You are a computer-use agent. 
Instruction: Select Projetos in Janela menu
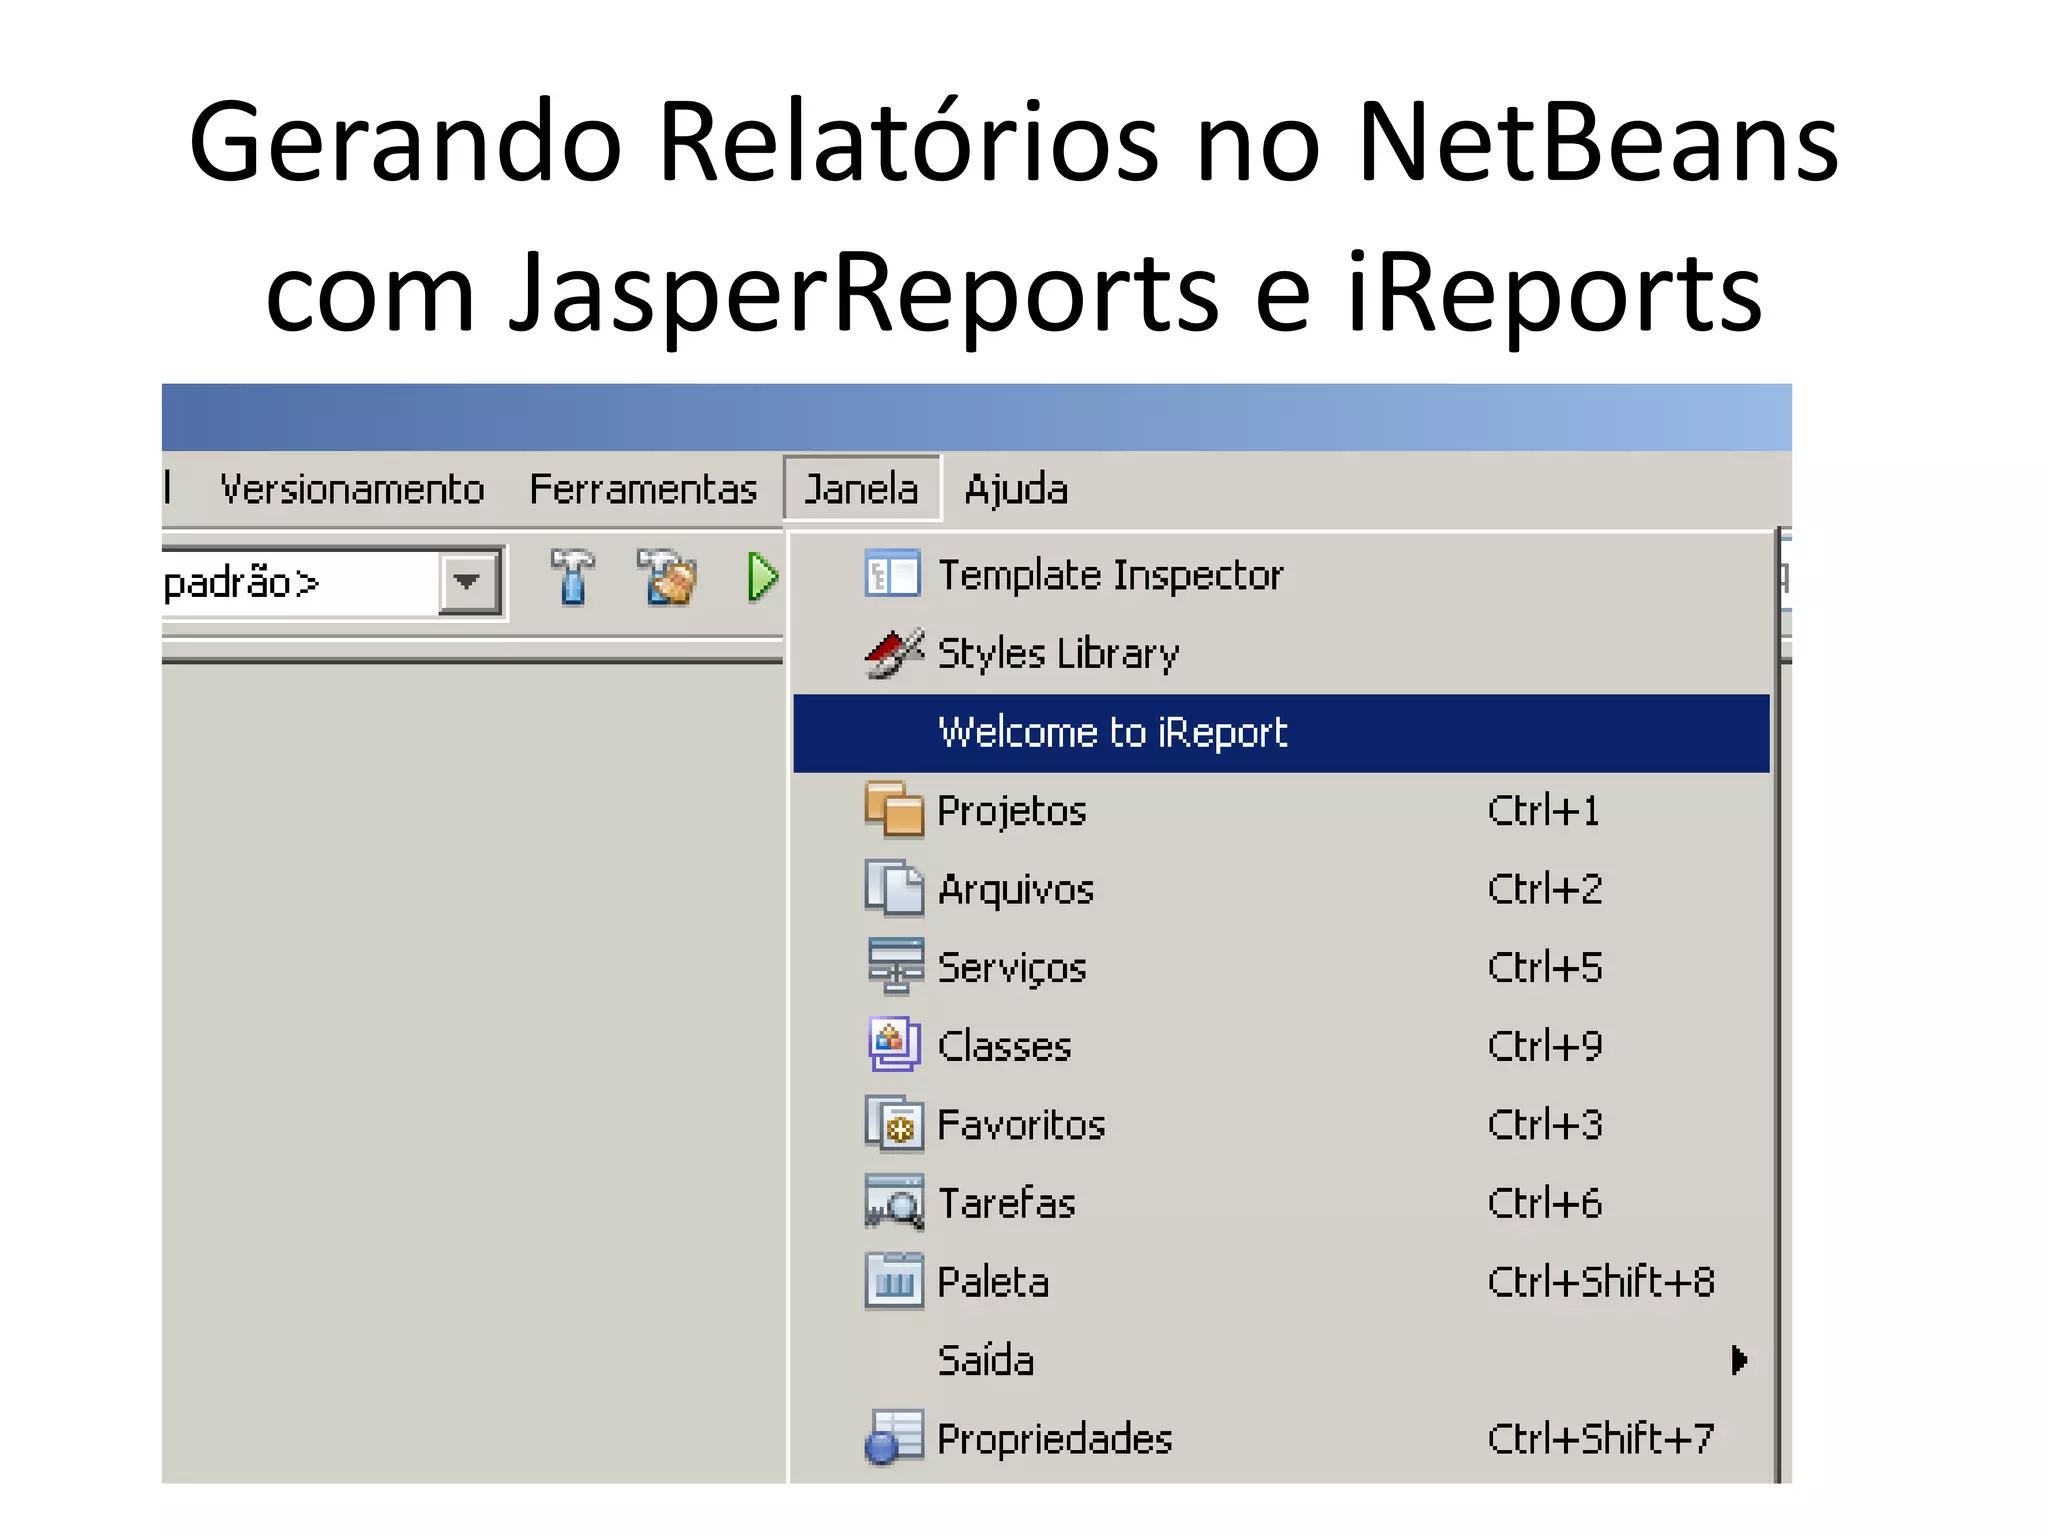[1281, 810]
